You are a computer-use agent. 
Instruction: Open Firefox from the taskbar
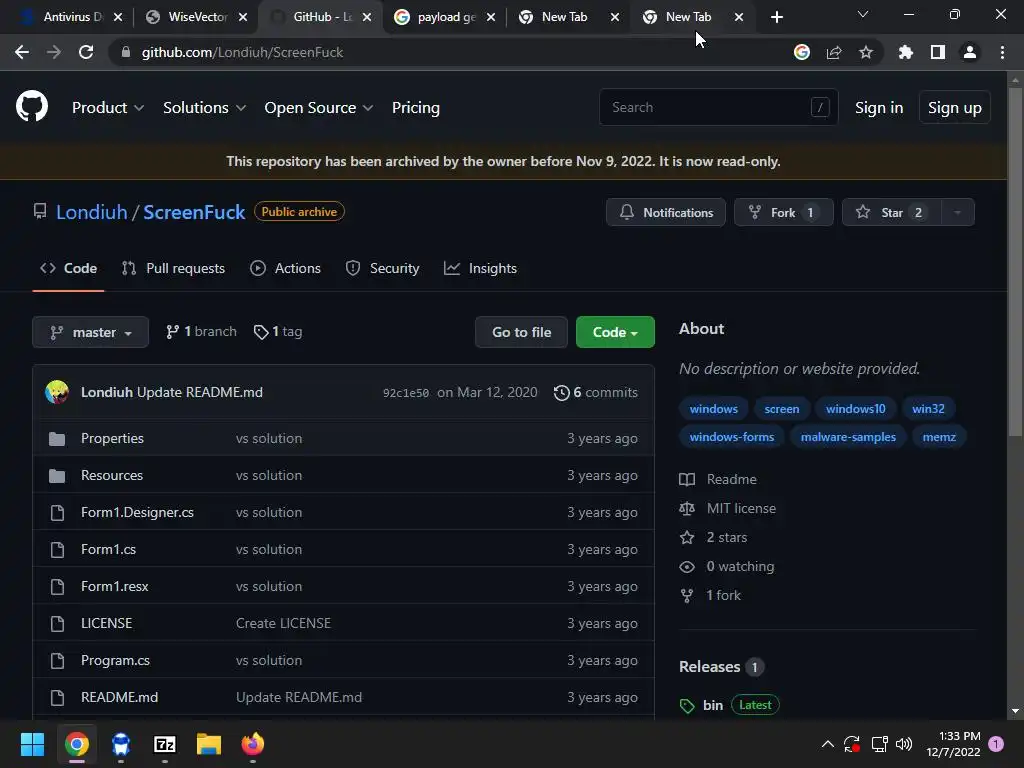(x=253, y=744)
